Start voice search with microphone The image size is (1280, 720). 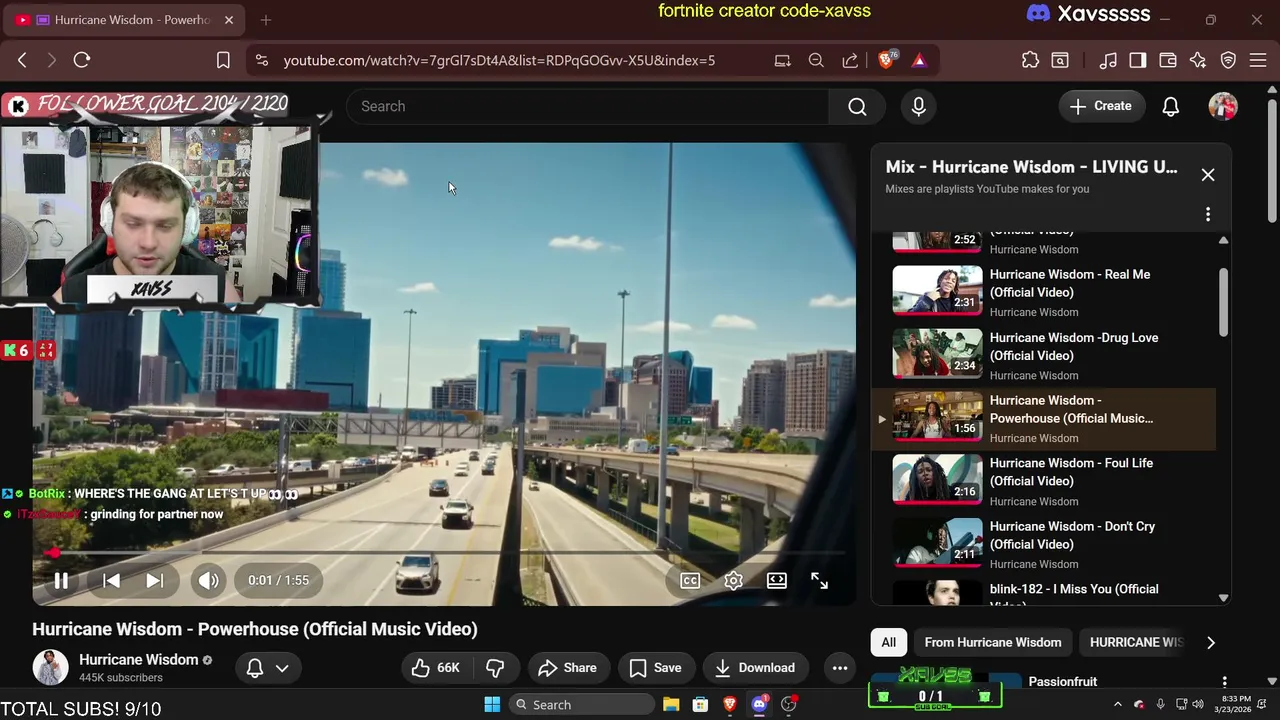(x=919, y=106)
